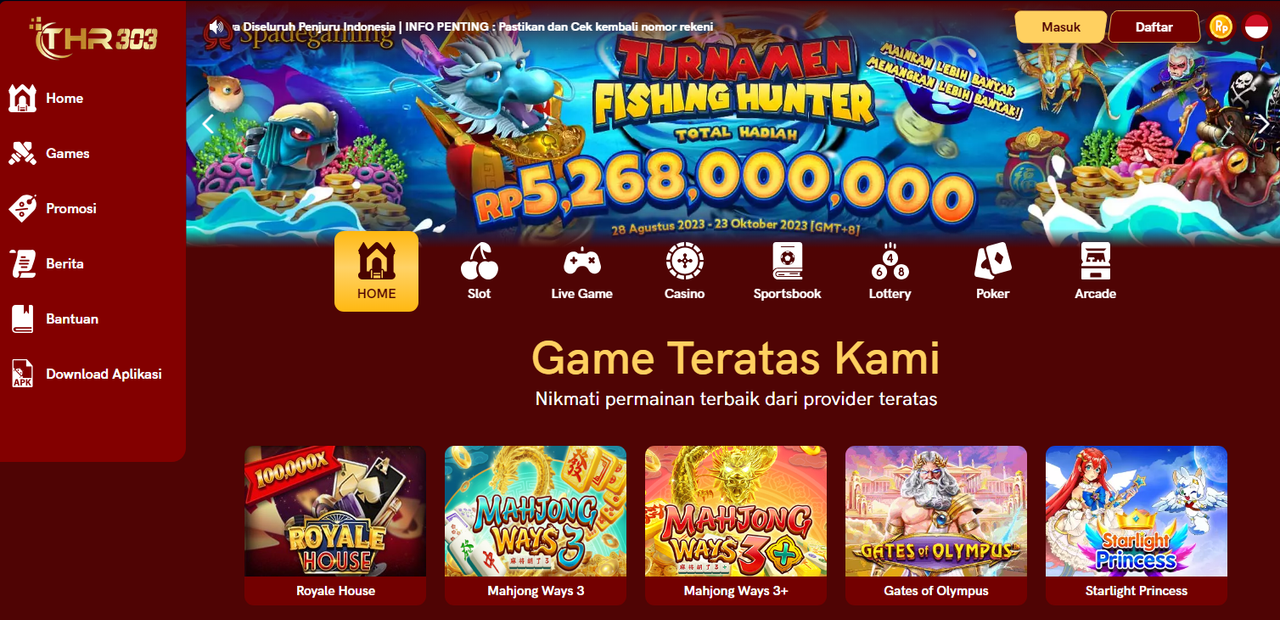Screen dimensions: 1280x620
Task: Advance to next banner slide arrow
Action: 1262,124
